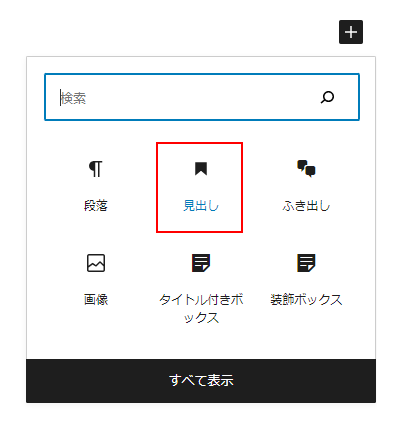Choose the 装飾ボックス block label

[x=306, y=299]
